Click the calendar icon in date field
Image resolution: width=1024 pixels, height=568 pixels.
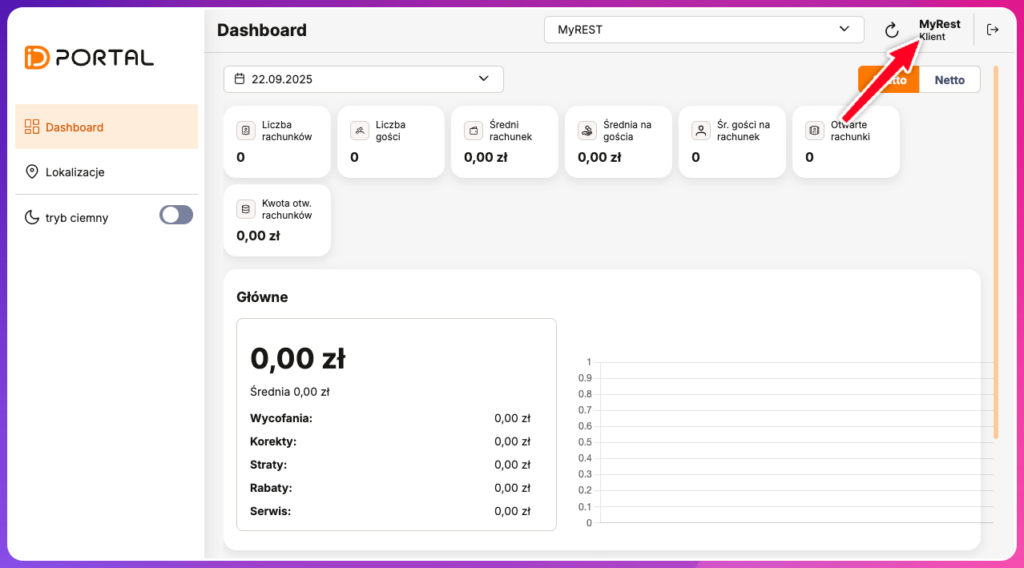click(x=240, y=79)
